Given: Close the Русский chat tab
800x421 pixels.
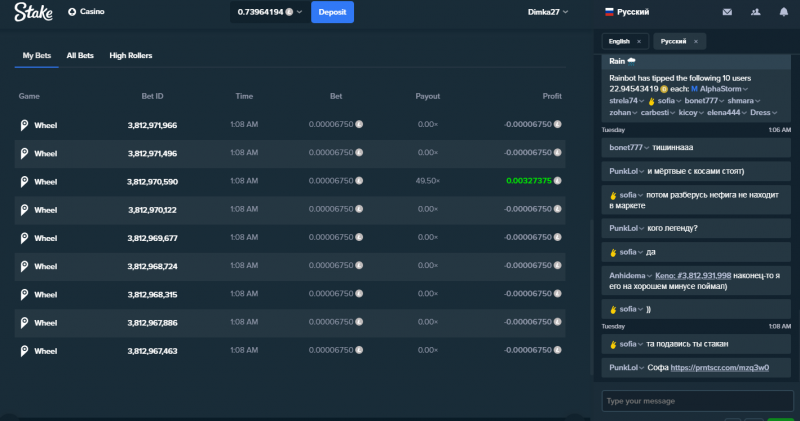Looking at the screenshot, I should (x=695, y=41).
